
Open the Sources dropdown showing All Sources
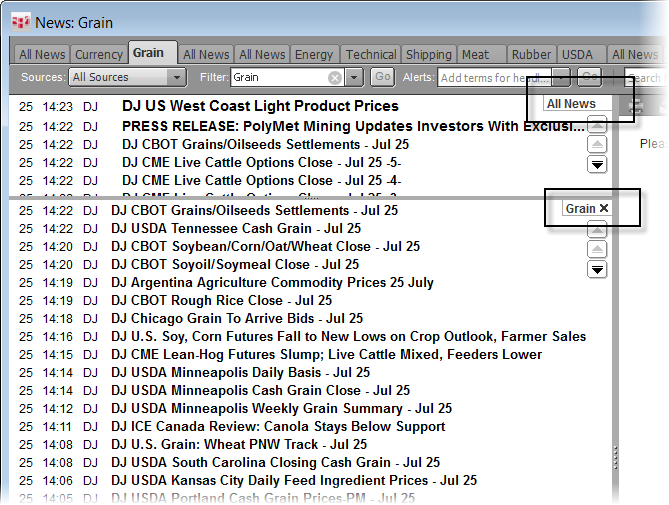127,78
